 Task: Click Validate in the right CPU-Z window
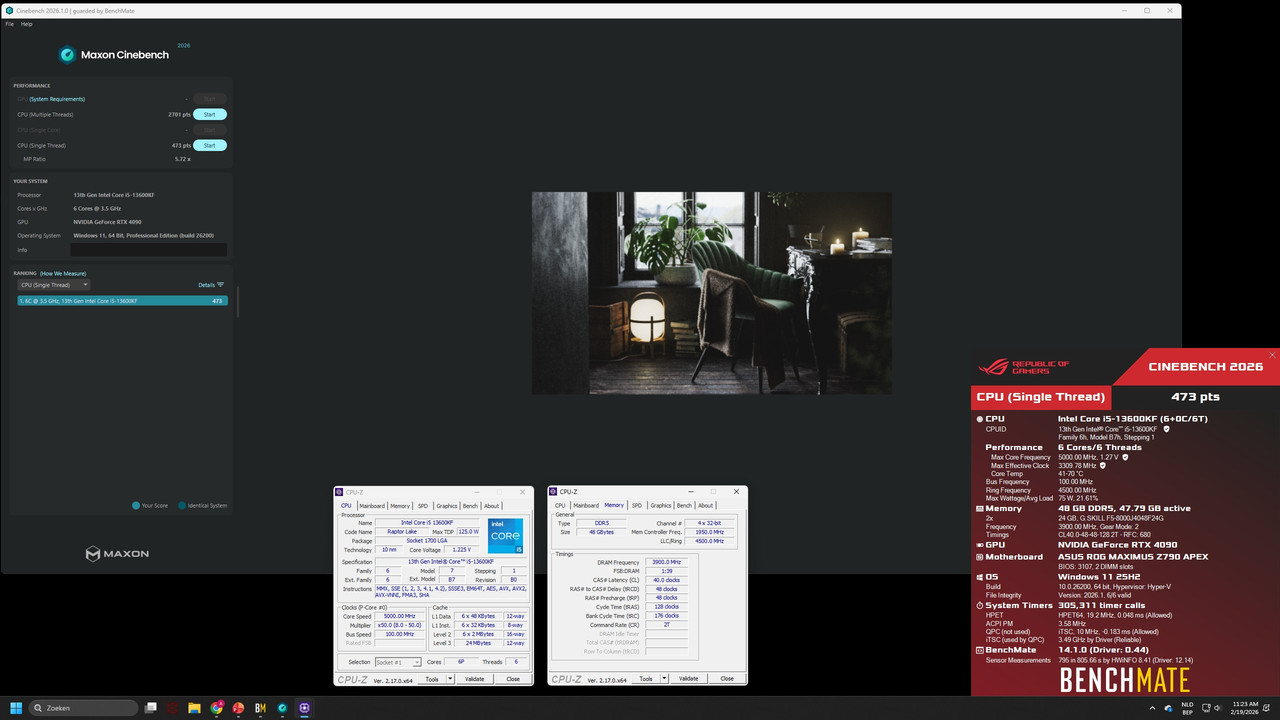pos(689,679)
